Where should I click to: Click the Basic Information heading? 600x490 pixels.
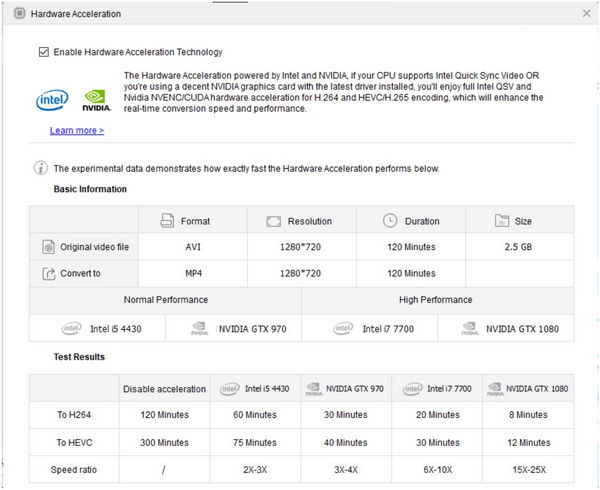[x=90, y=189]
